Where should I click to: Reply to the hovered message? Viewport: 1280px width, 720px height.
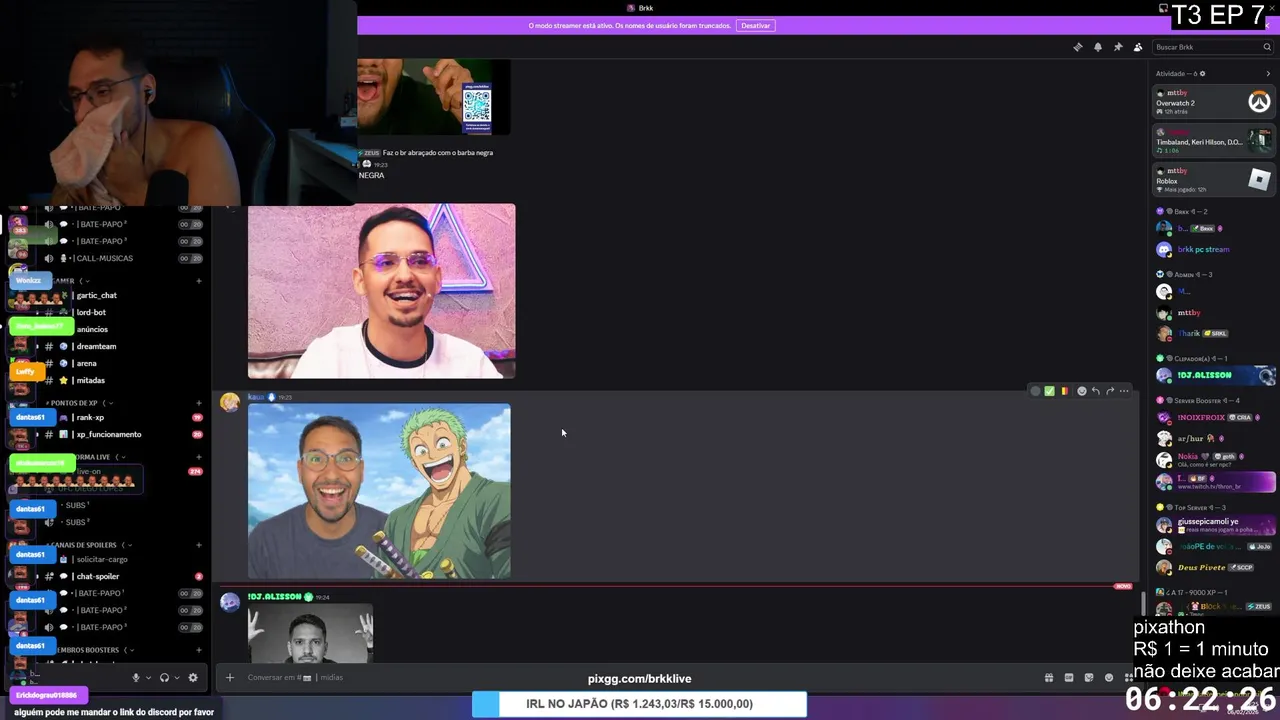1096,391
